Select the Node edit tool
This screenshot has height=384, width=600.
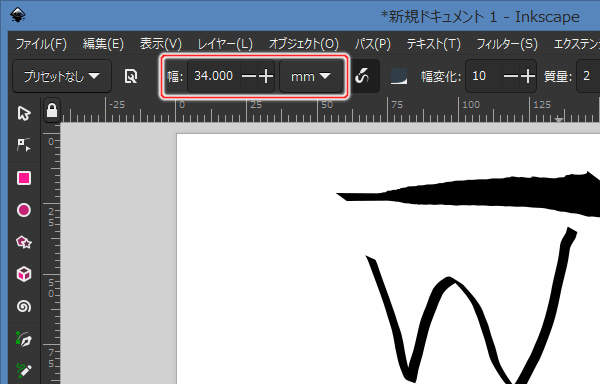click(24, 145)
